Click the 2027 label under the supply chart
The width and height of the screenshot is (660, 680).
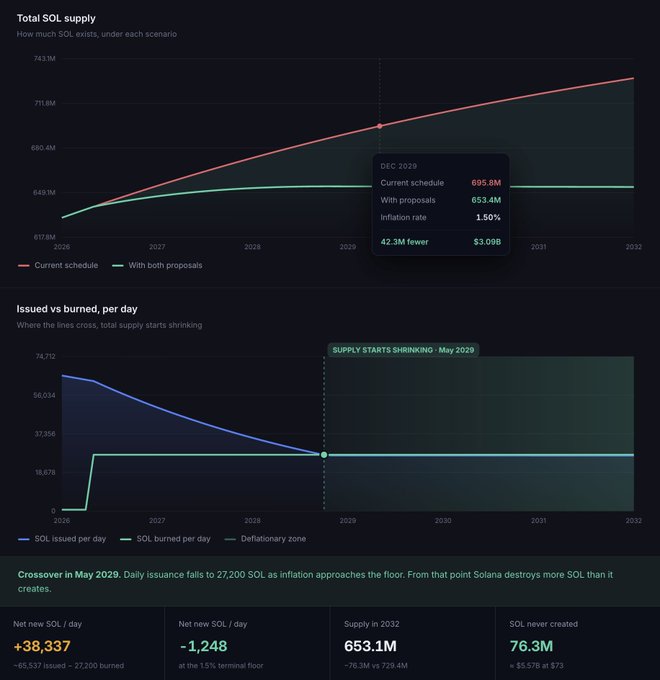click(157, 247)
